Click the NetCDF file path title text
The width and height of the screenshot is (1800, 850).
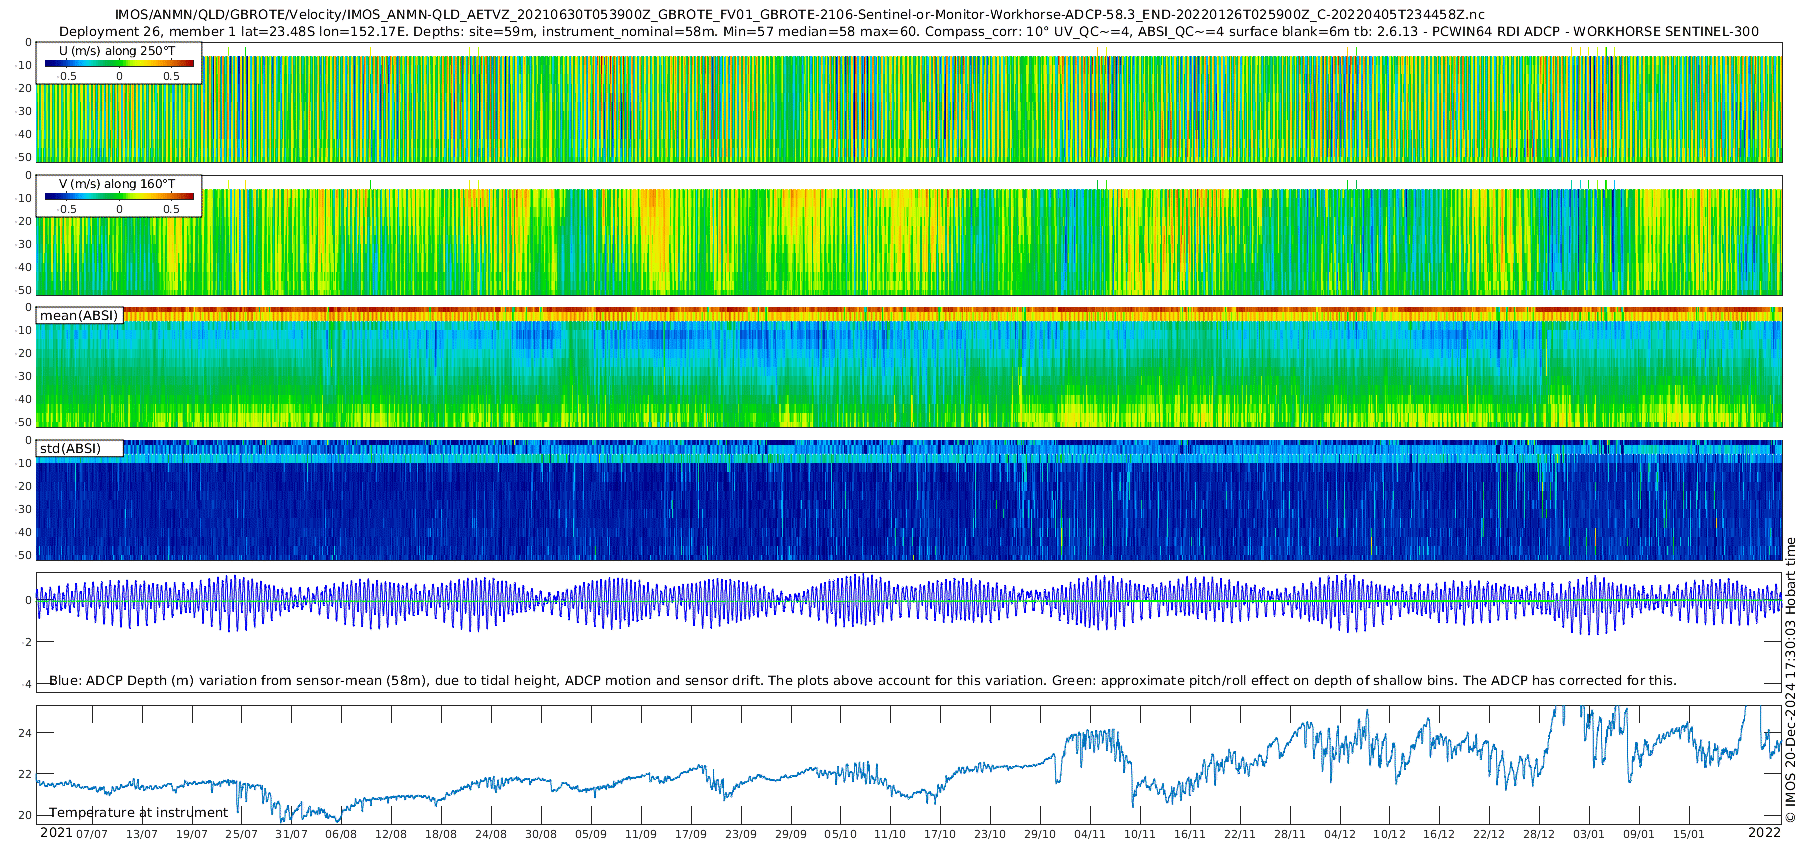800,15
